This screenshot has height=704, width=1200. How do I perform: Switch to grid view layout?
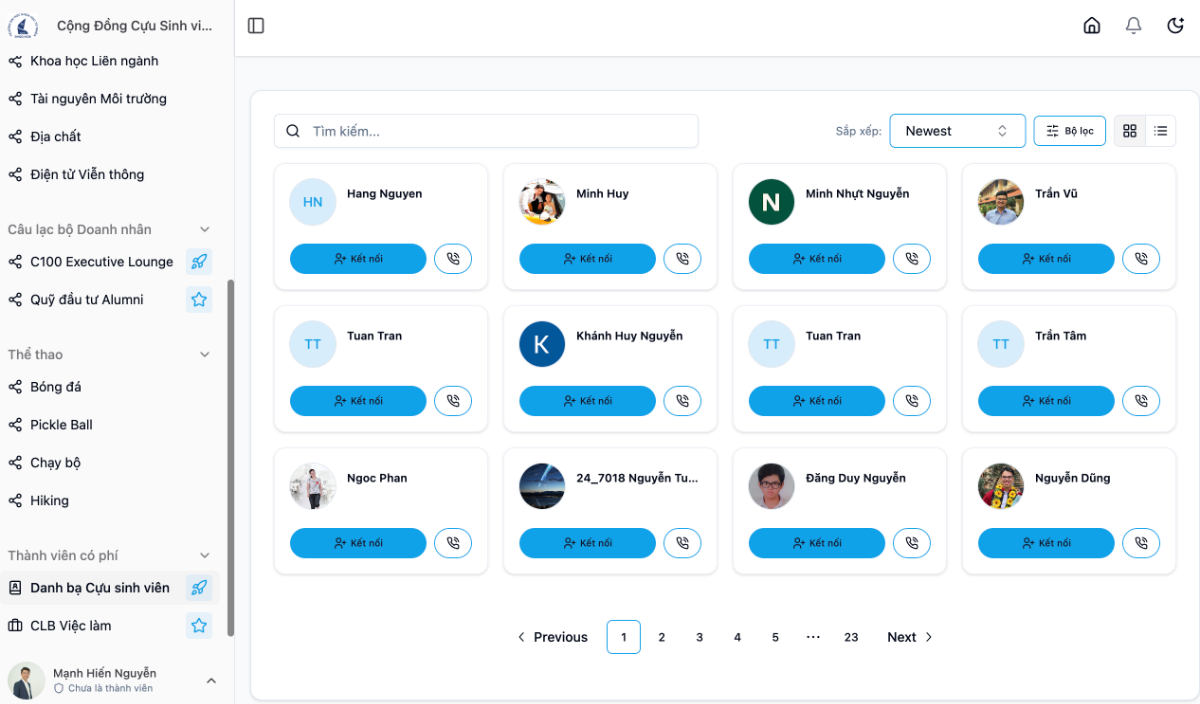[x=1130, y=131]
